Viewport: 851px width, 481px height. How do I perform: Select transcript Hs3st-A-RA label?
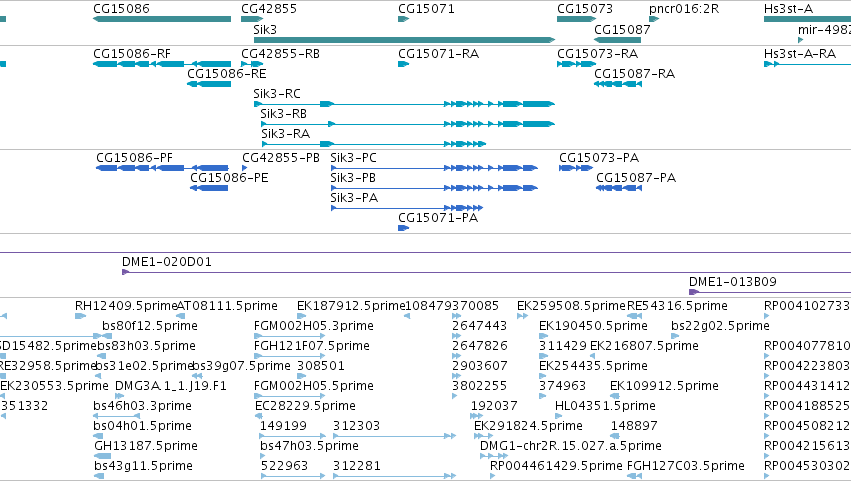(799, 54)
